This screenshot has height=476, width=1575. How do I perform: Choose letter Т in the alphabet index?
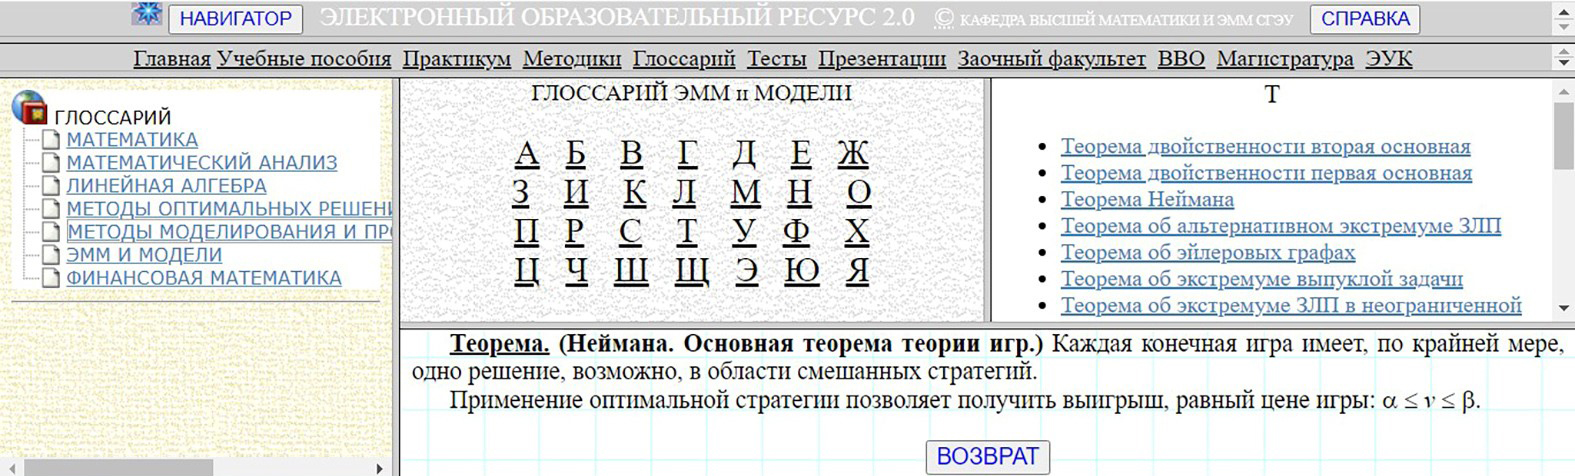coord(686,232)
